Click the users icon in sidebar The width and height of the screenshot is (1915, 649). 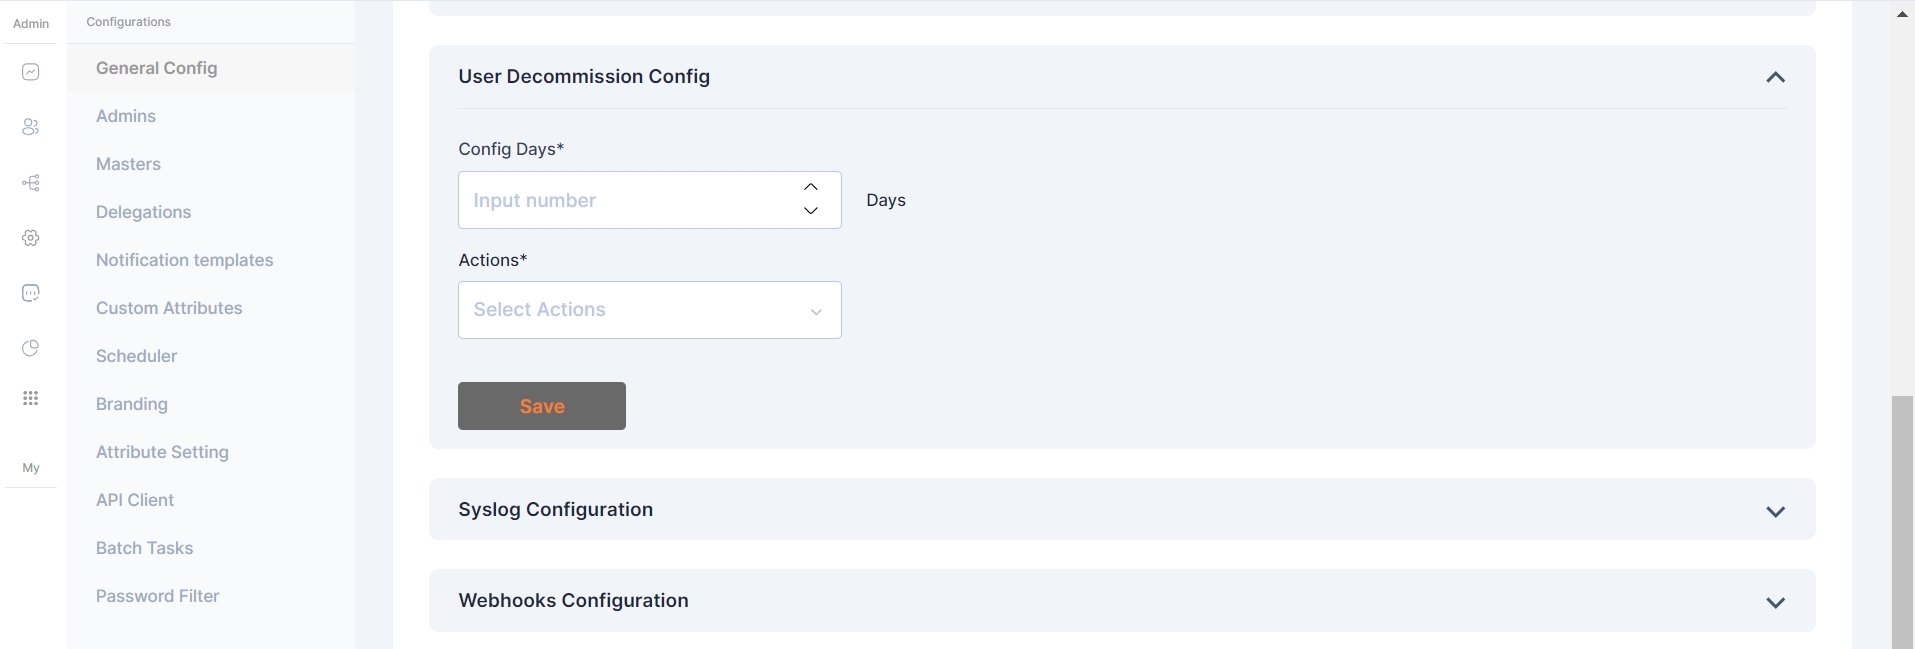coord(31,127)
